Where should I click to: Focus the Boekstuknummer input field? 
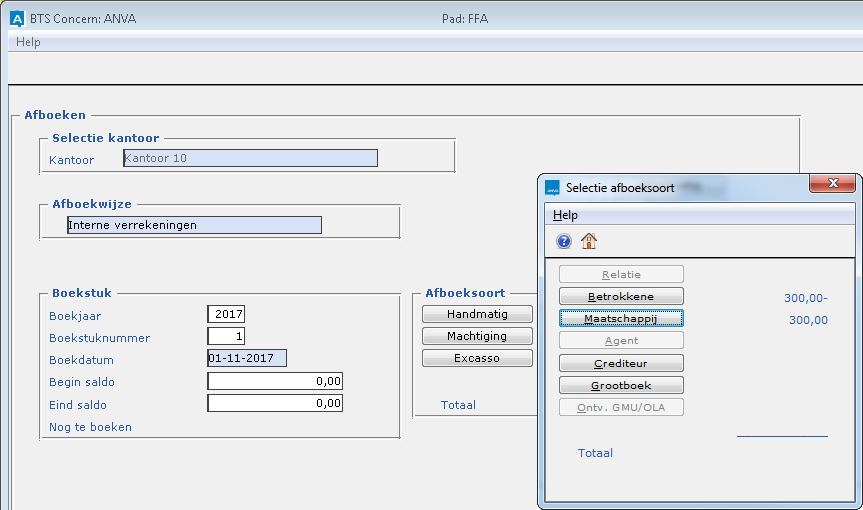pos(226,337)
